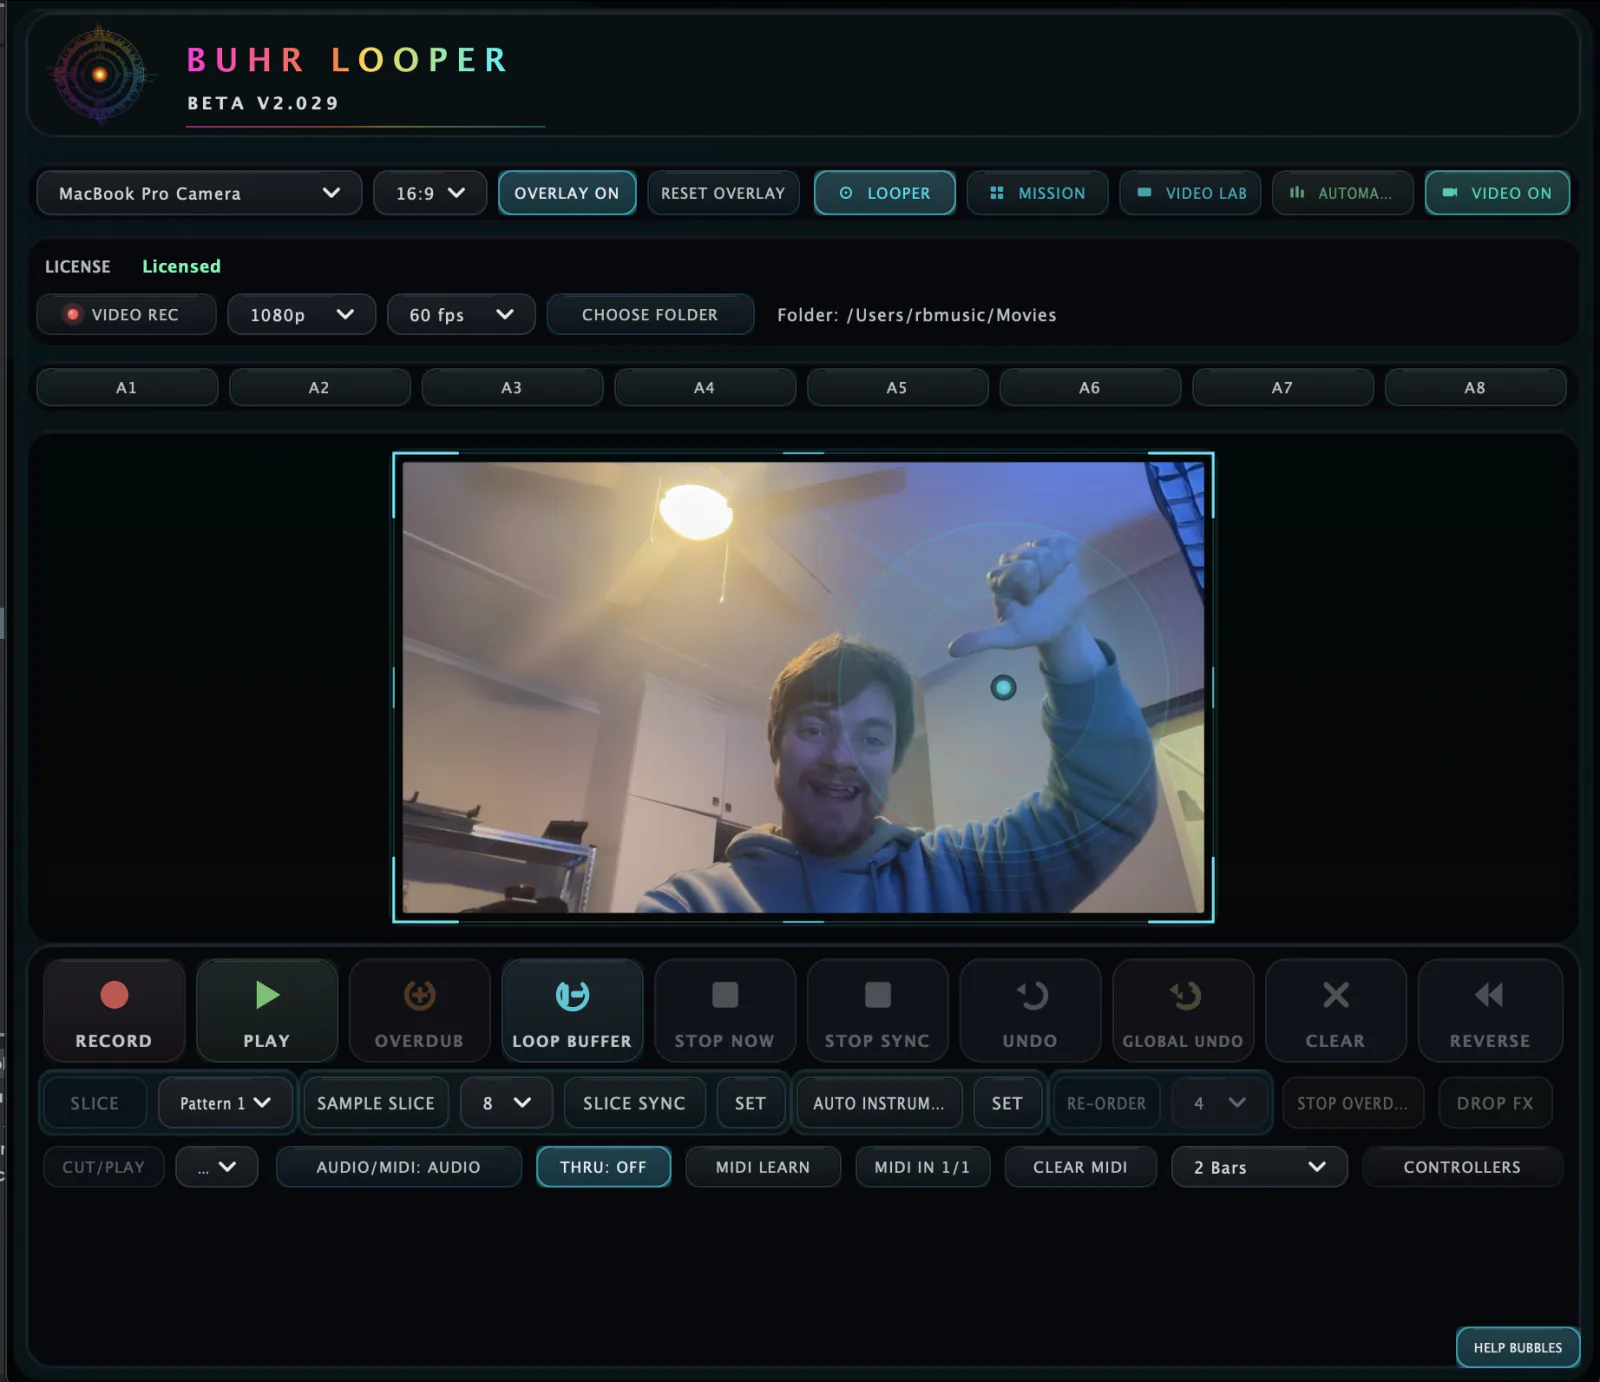1600x1382 pixels.
Task: Trigger the Loop Buffer icon
Action: [x=572, y=995]
